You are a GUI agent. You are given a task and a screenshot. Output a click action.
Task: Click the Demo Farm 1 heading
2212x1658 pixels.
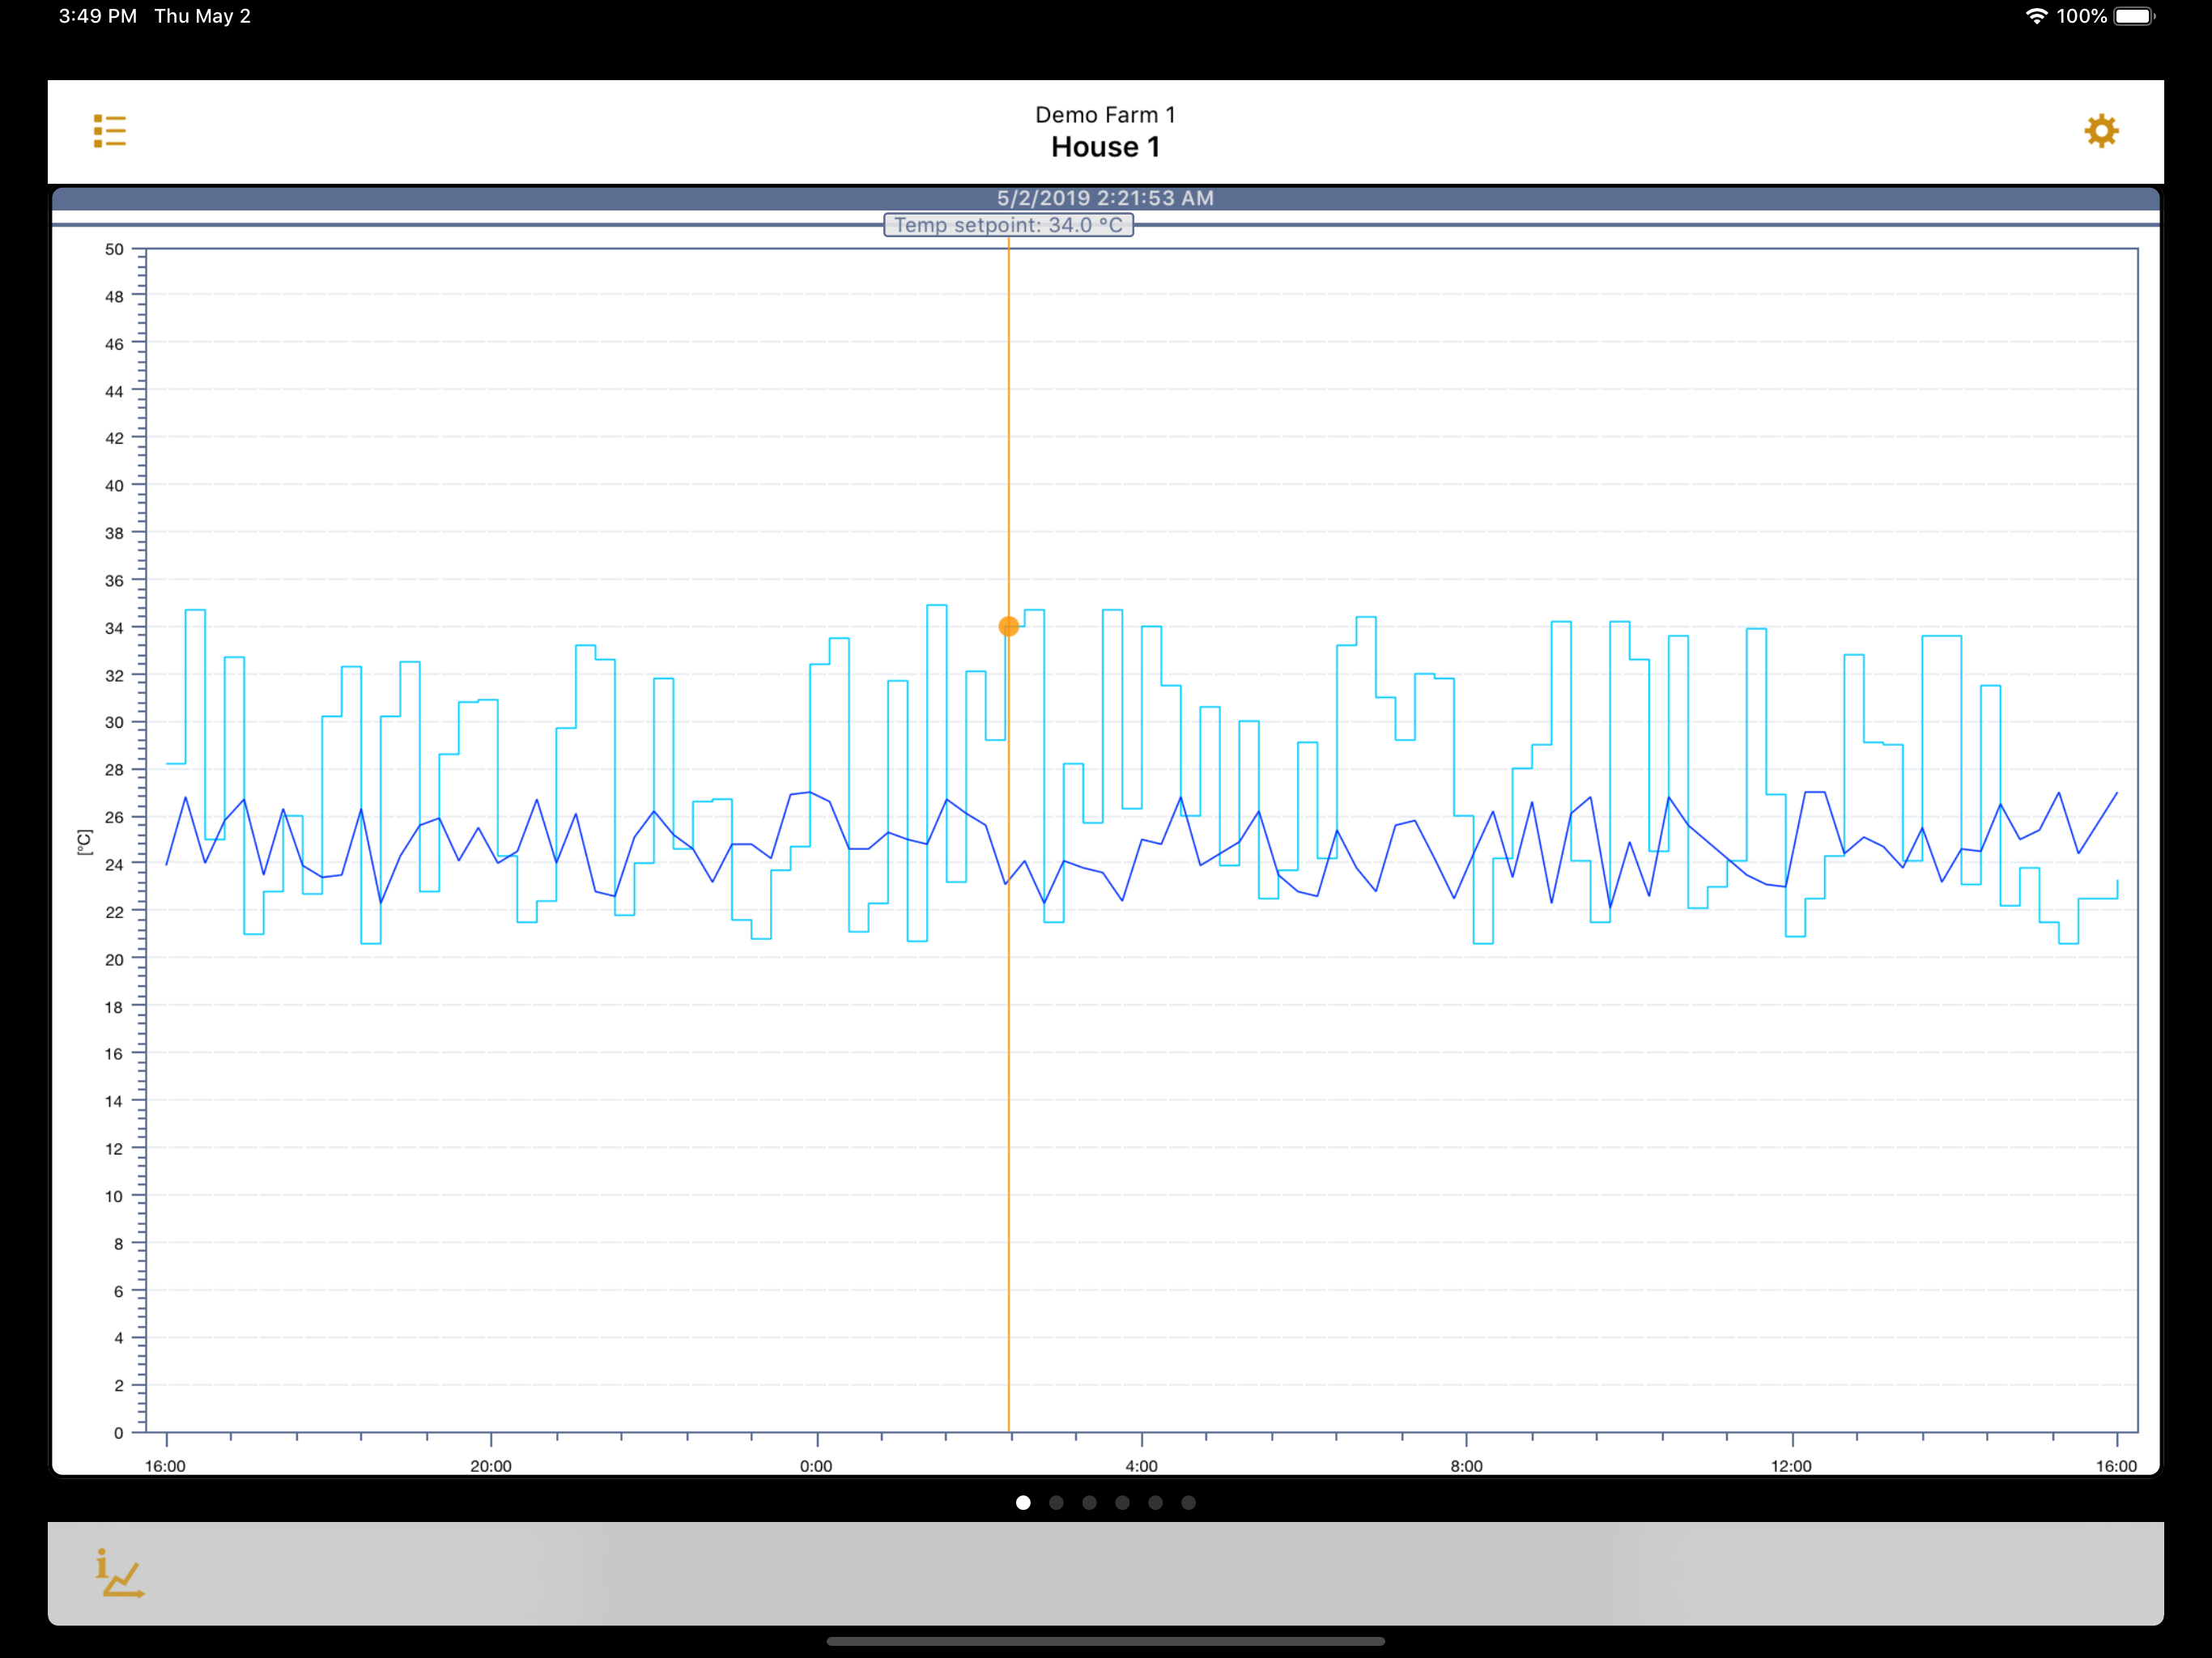pyautogui.click(x=1105, y=115)
